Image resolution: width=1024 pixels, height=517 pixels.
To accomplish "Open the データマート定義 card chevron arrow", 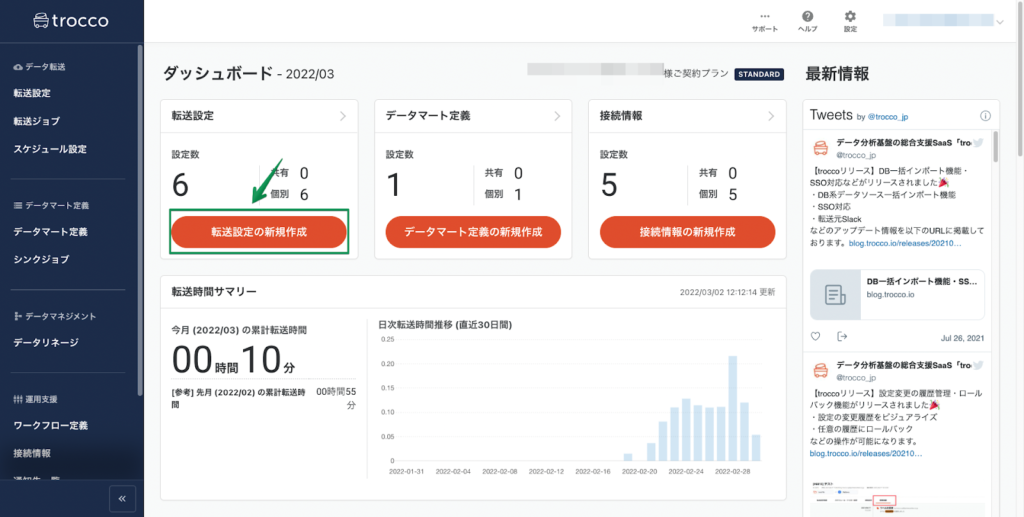I will tap(557, 116).
